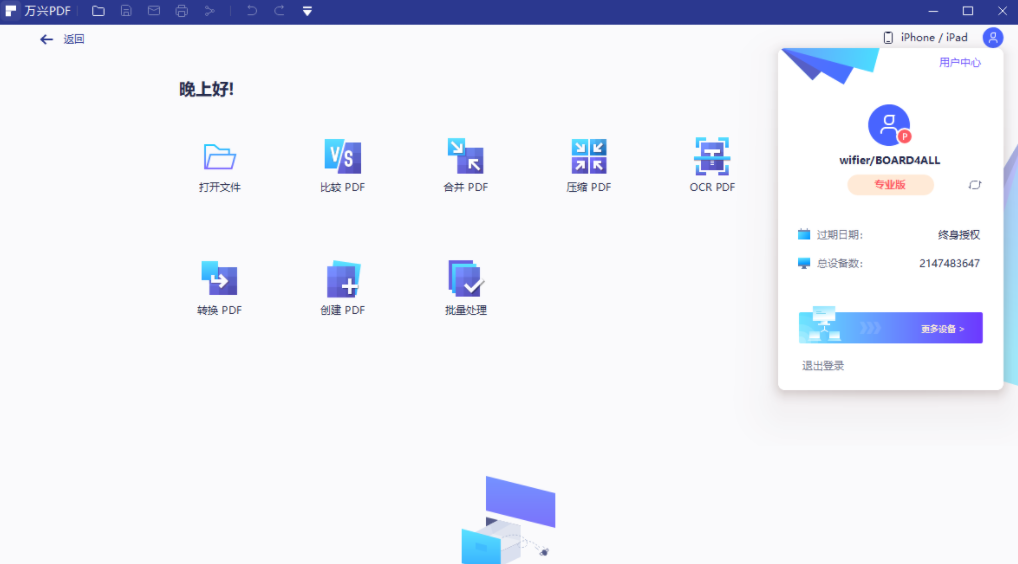
Task: Click the refresh license icon
Action: point(975,185)
